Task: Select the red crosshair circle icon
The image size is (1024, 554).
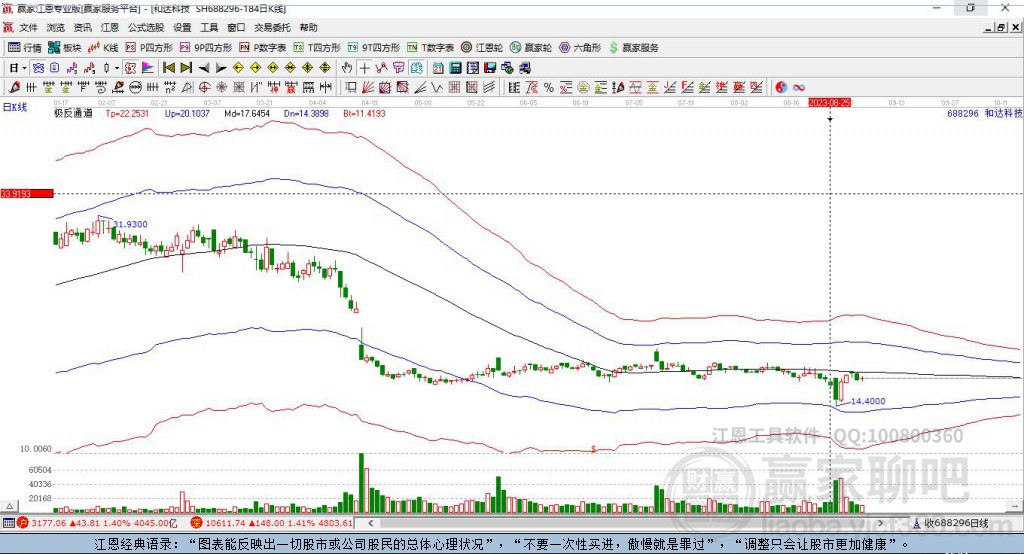Action: tap(204, 88)
